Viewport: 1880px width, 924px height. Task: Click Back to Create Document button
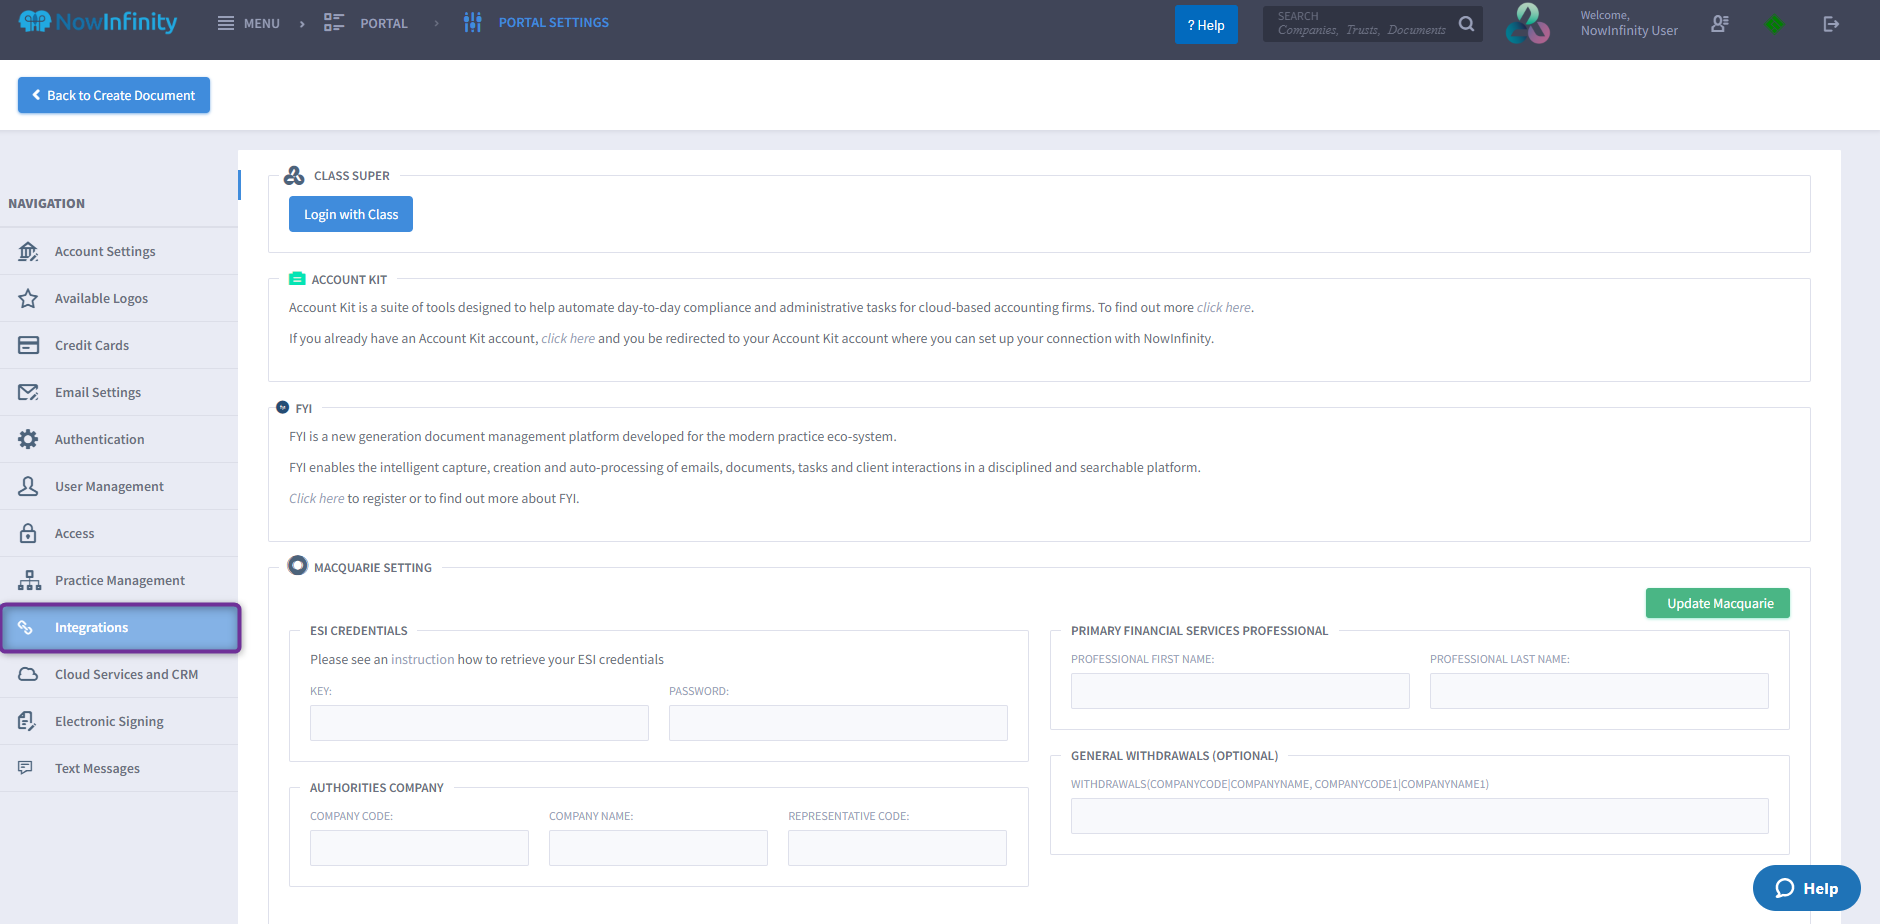[114, 95]
